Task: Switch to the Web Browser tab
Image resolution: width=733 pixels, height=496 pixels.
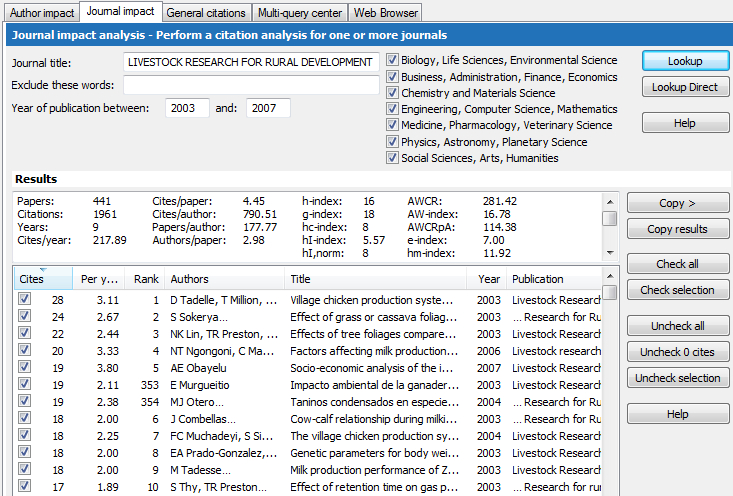Action: (386, 13)
